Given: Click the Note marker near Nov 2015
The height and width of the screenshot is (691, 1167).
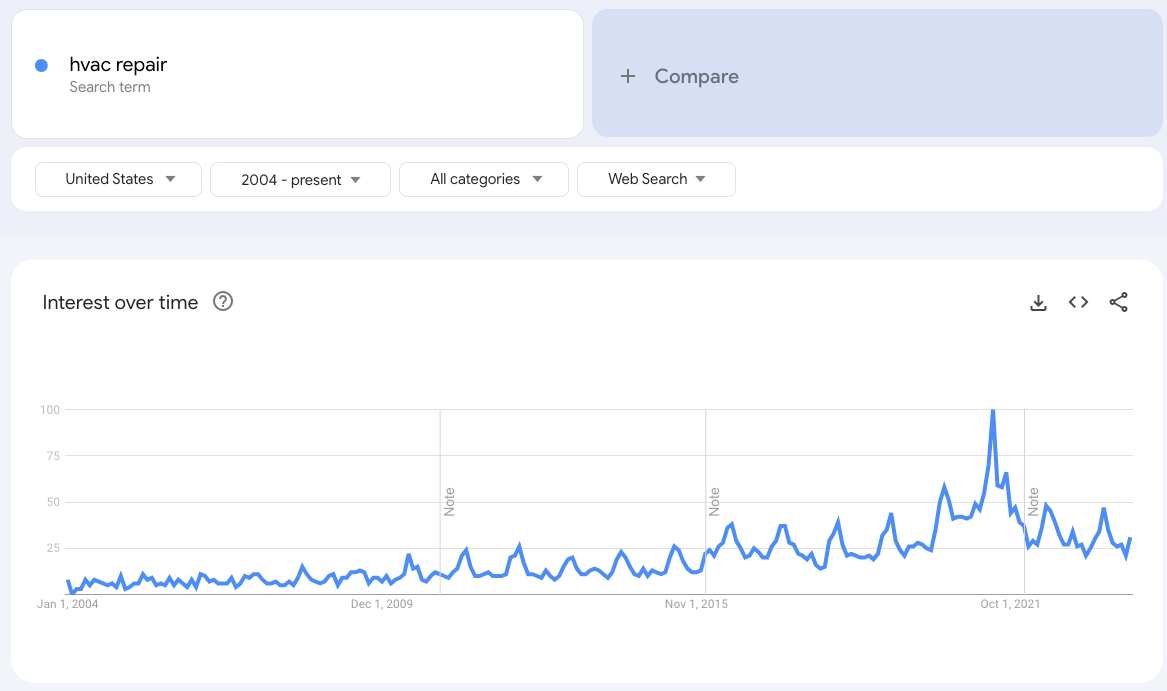Looking at the screenshot, I should tap(714, 501).
